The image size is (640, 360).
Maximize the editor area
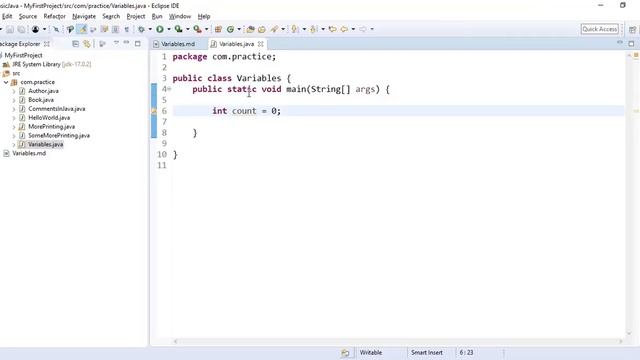631,43
